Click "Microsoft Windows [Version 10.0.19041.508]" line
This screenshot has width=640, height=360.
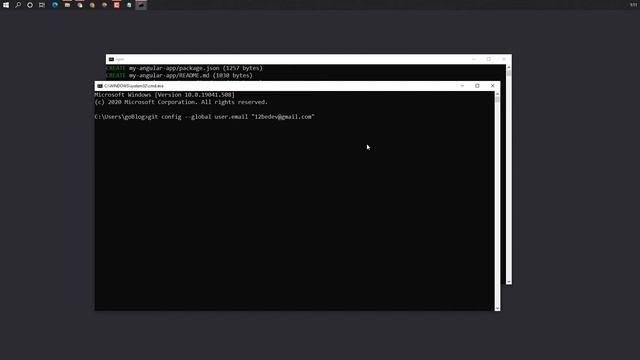pos(164,95)
